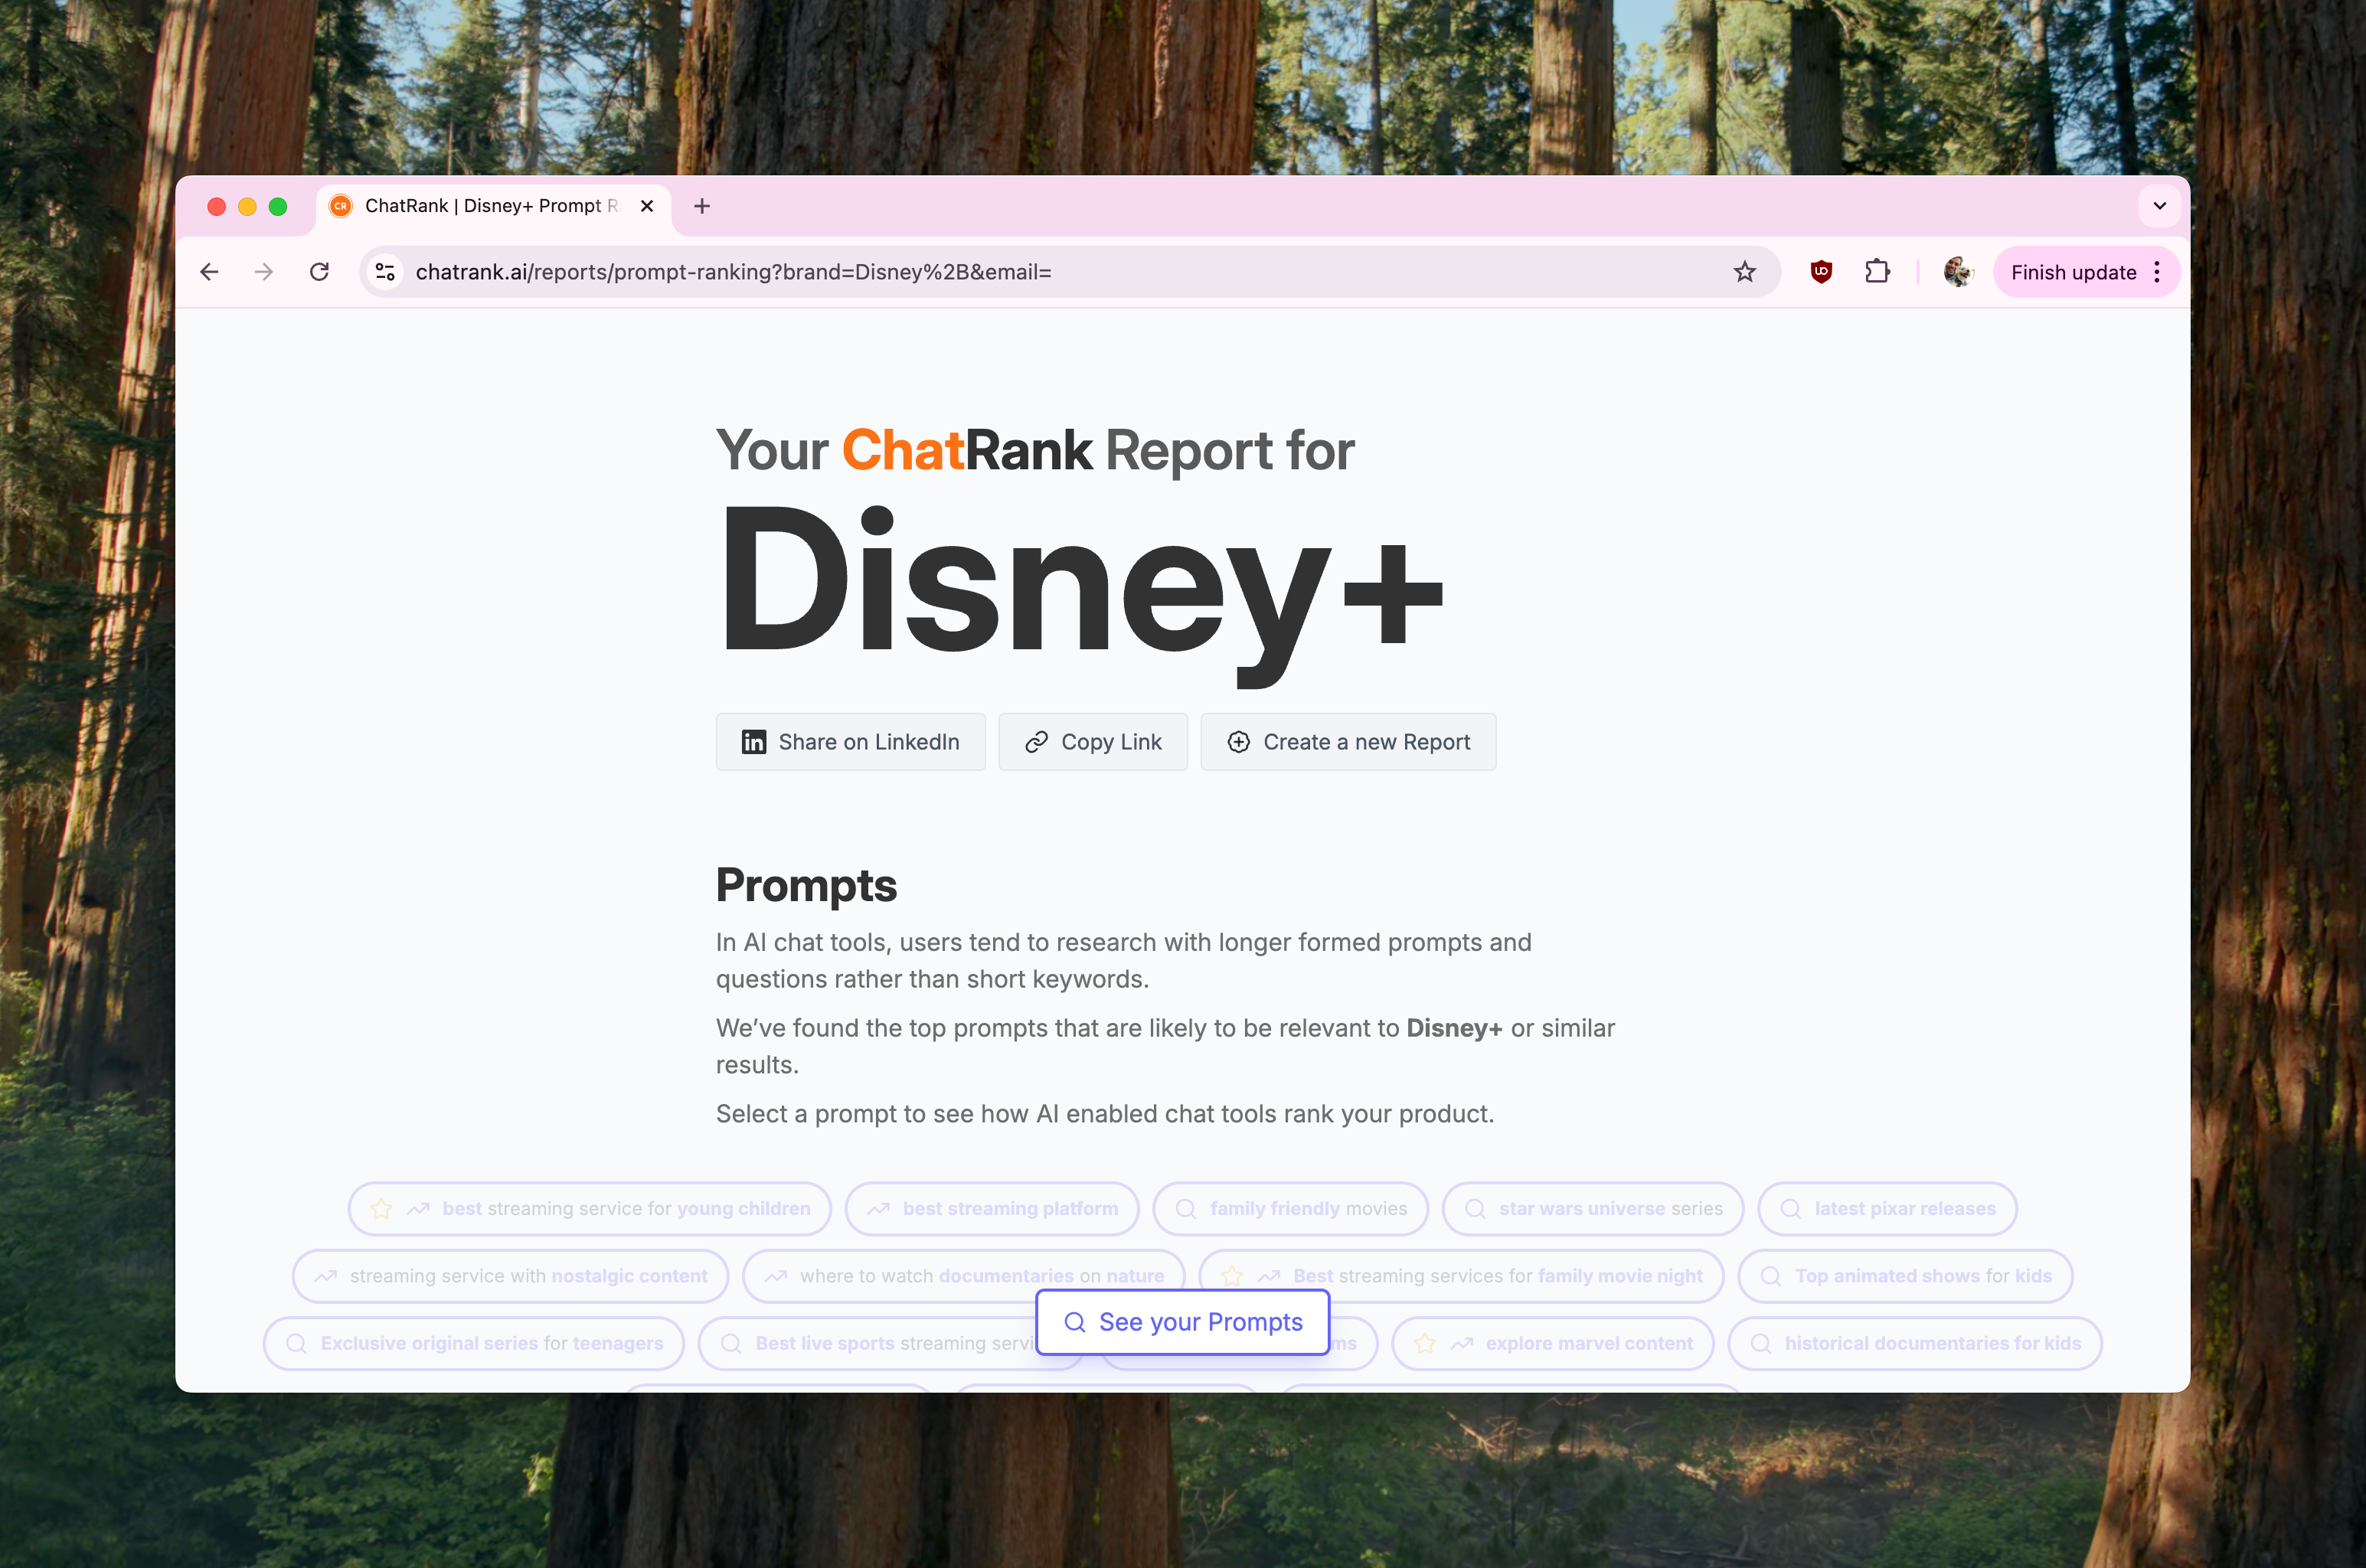Open the uBlock Origin extension

(x=1821, y=272)
